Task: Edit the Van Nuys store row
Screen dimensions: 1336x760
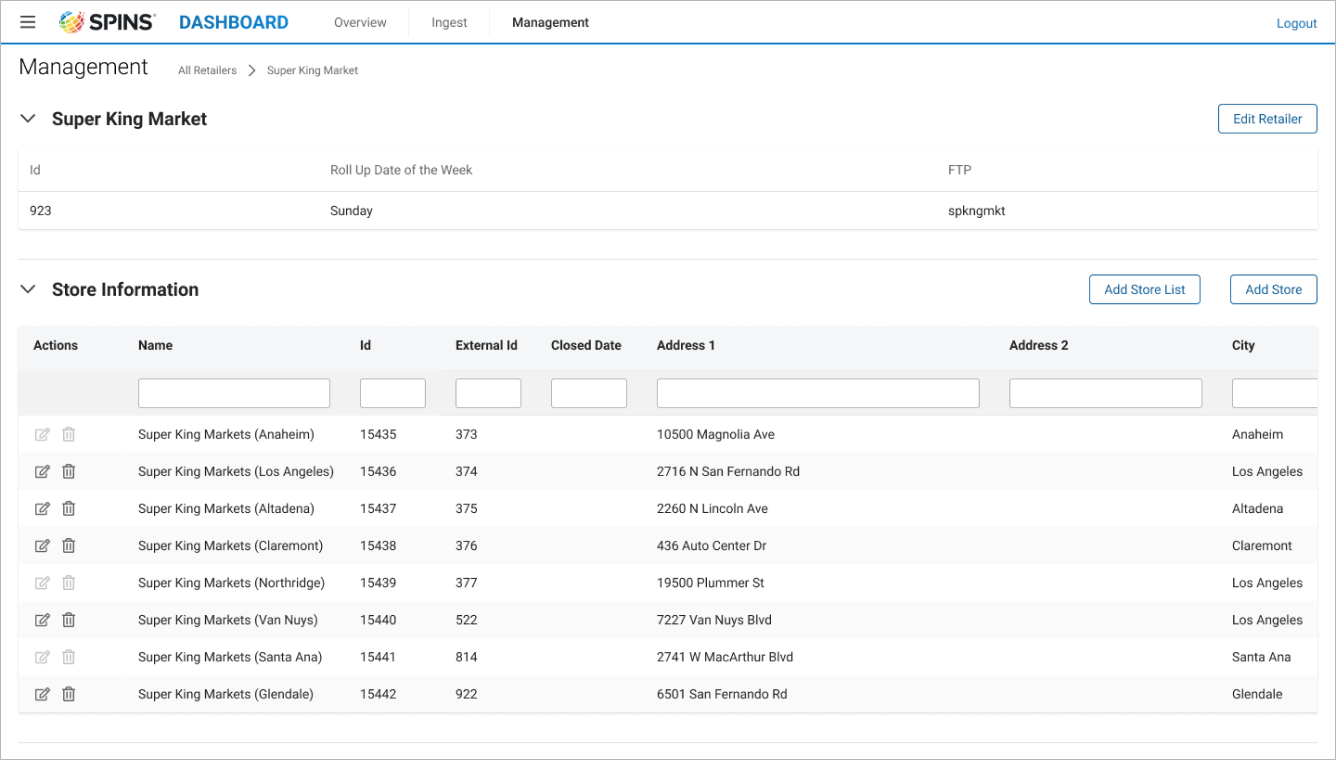Action: click(x=42, y=620)
